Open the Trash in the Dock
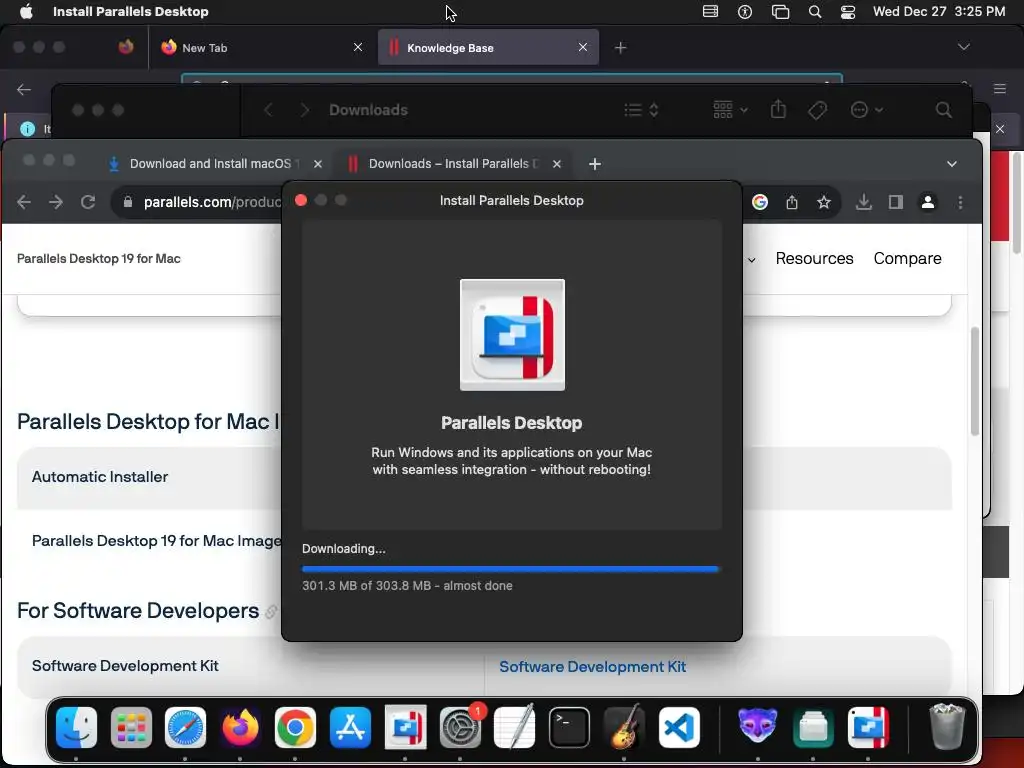 tap(947, 728)
